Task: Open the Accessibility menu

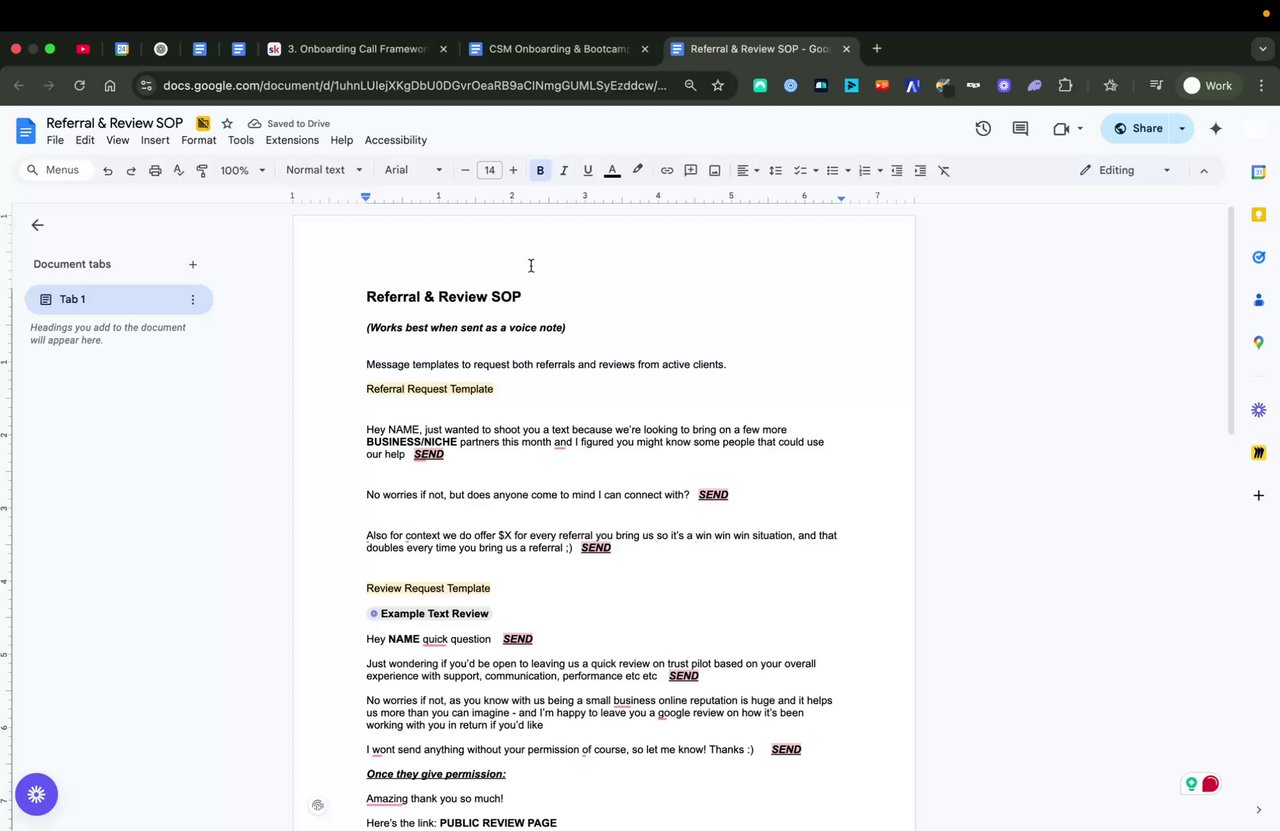Action: coord(396,141)
